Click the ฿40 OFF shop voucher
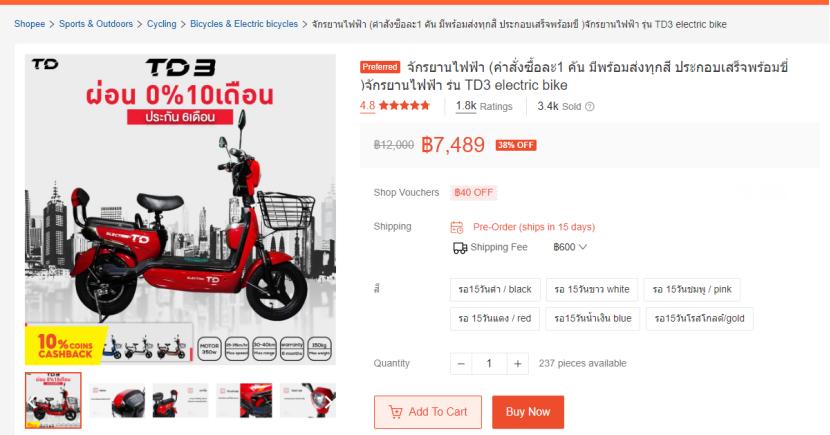Image resolution: width=830 pixels, height=435 pixels. coord(474,193)
